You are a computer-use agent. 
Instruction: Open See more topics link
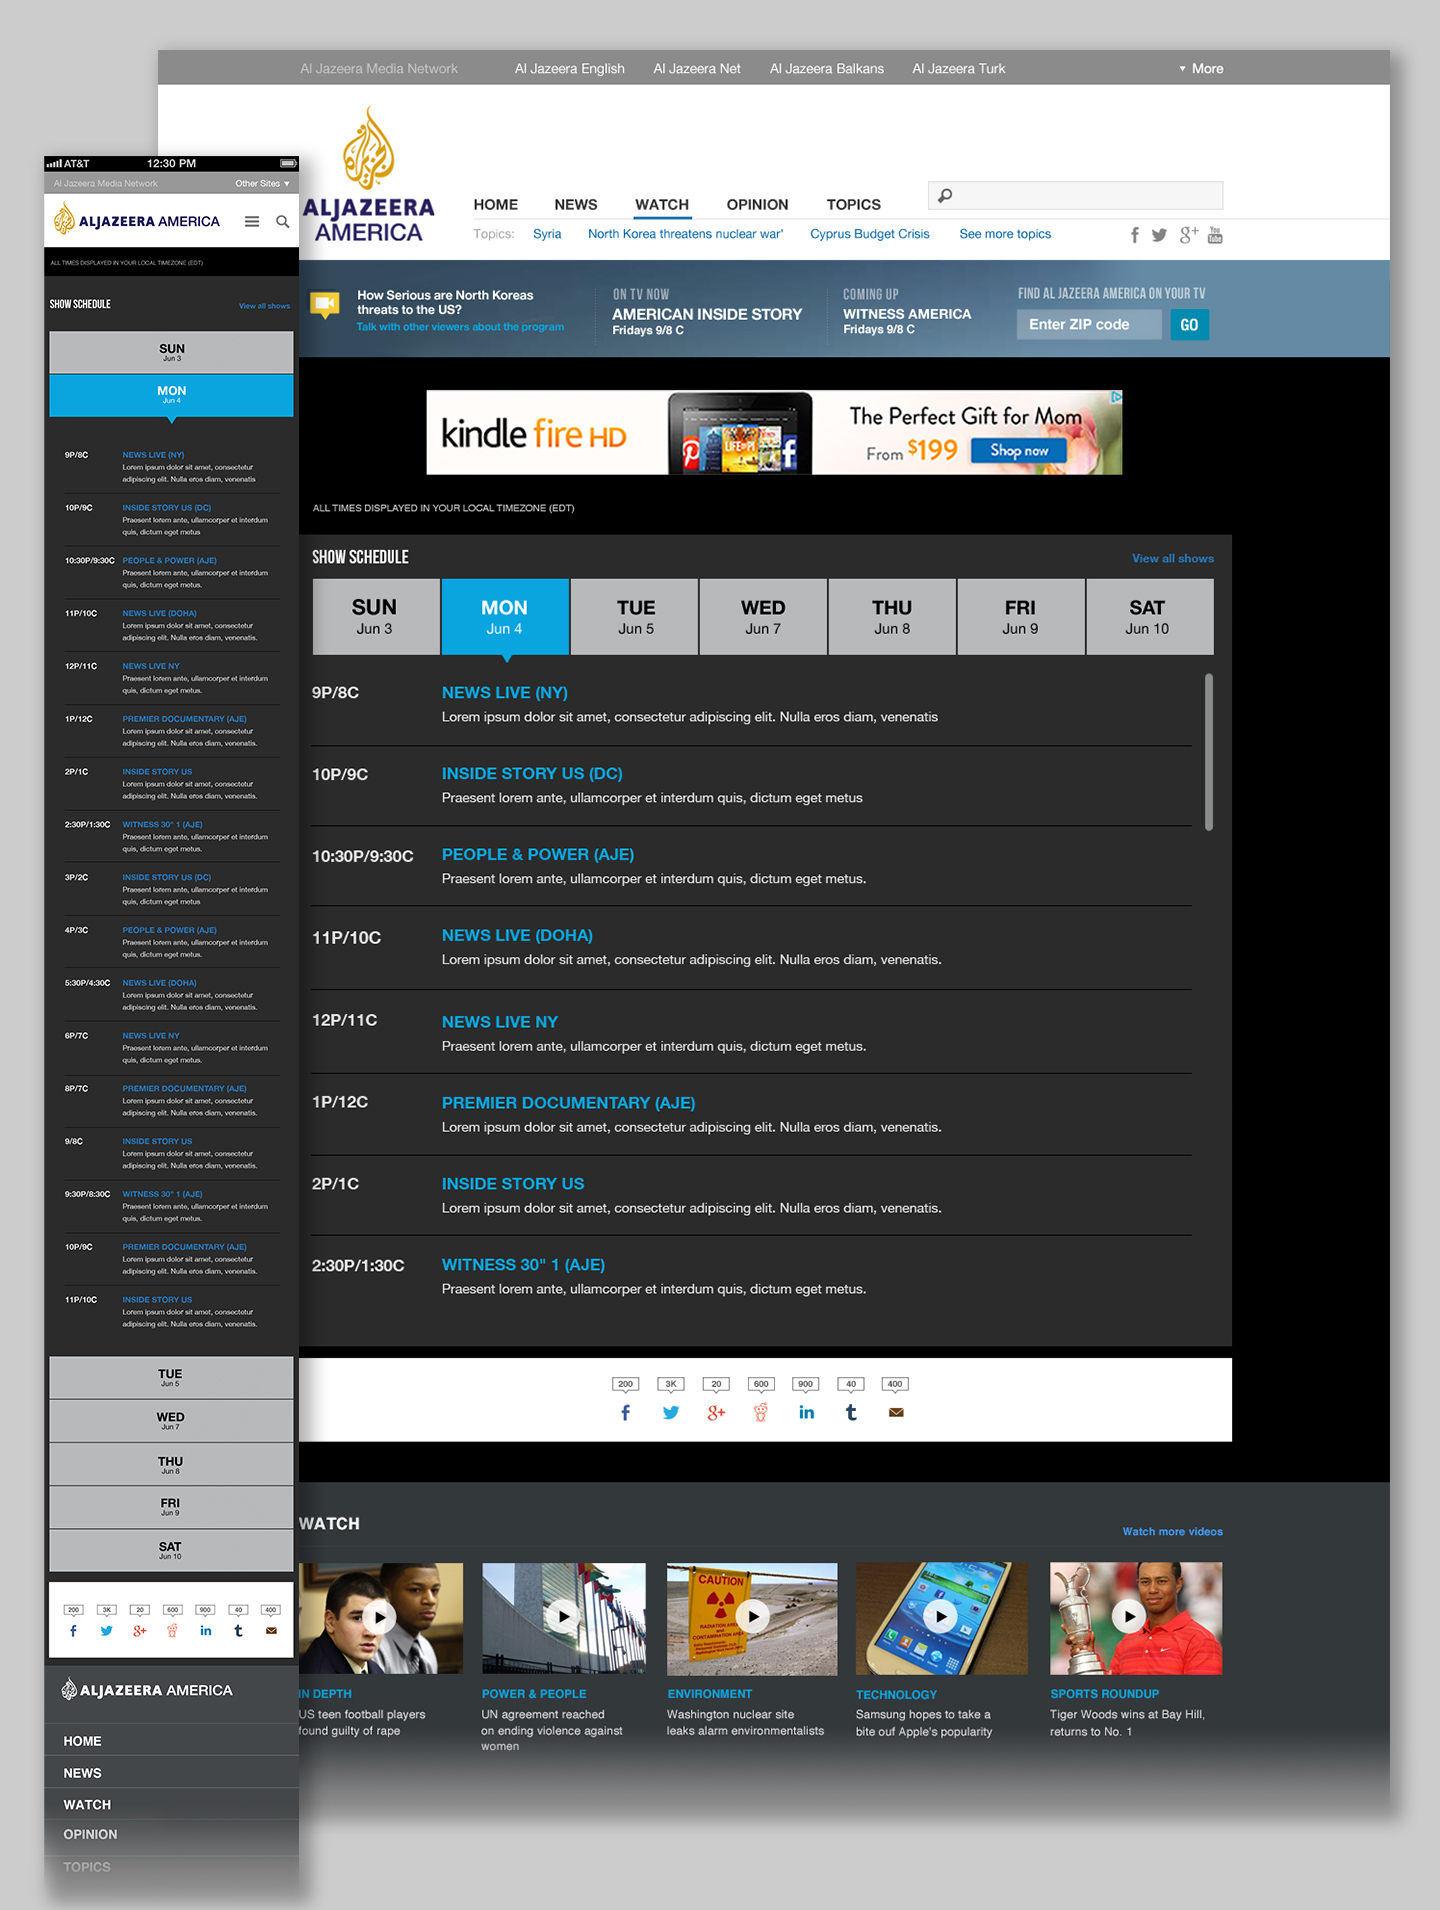pyautogui.click(x=1005, y=234)
